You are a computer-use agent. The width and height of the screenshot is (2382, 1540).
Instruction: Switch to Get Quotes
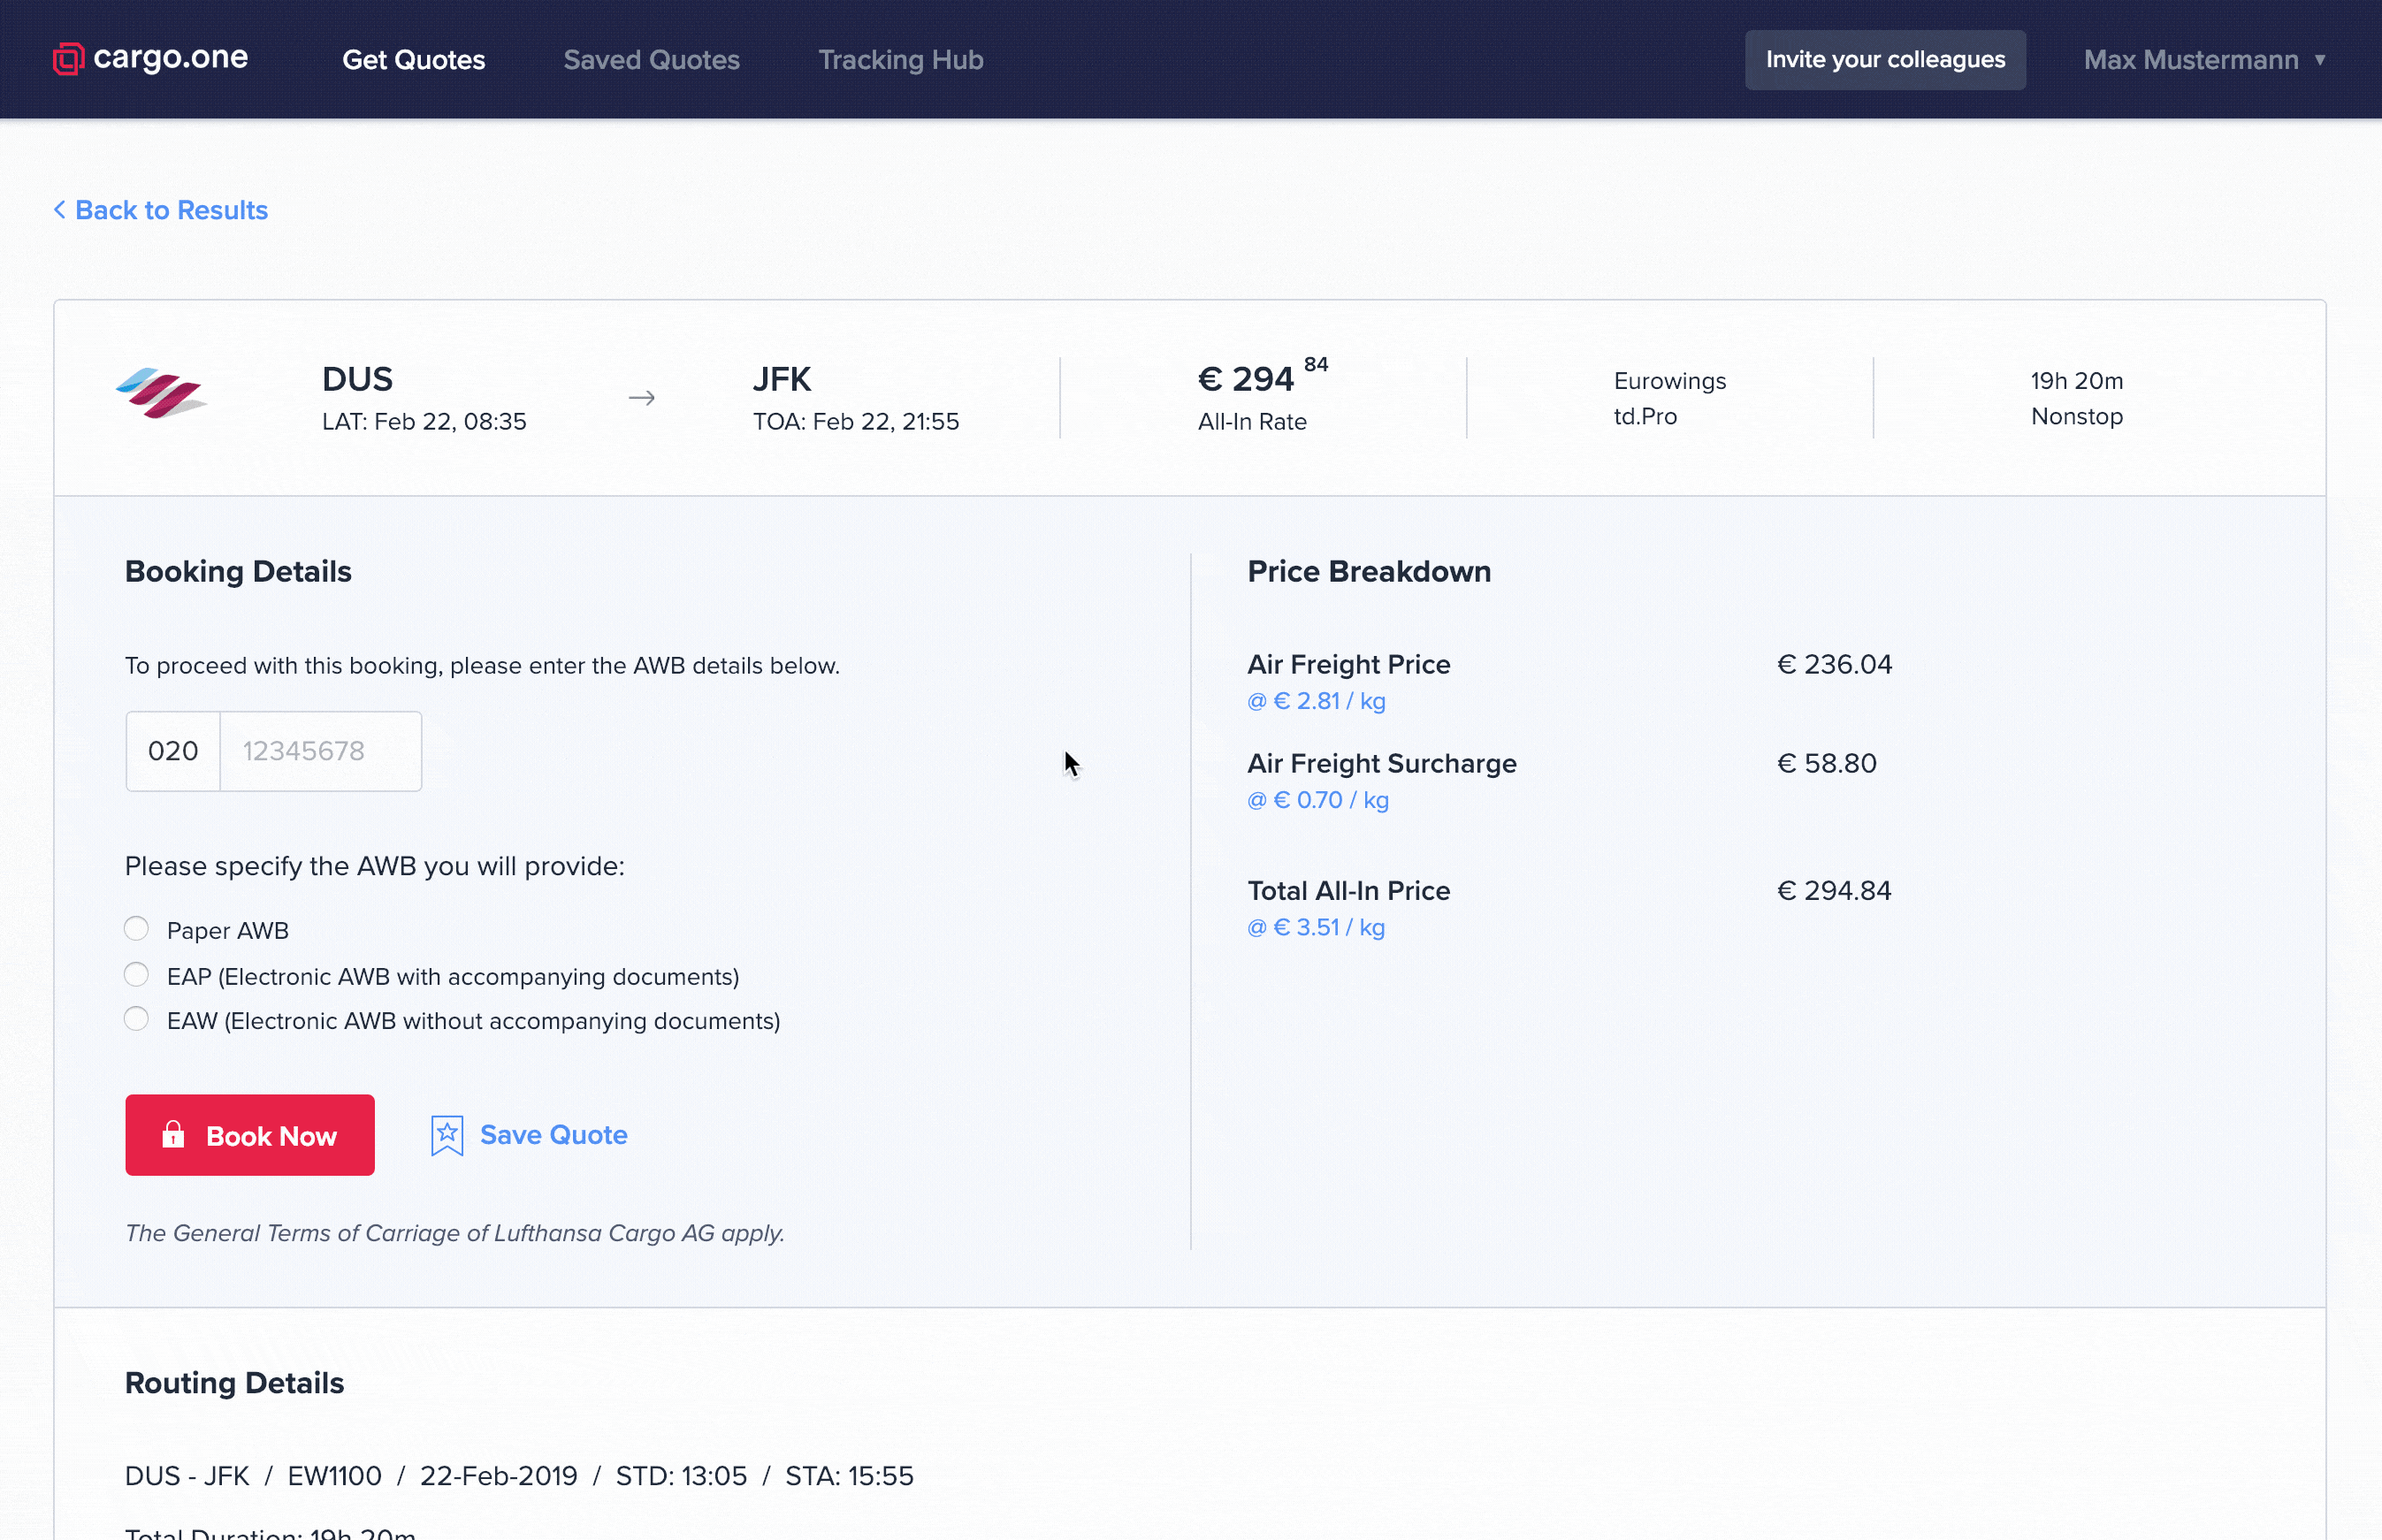click(414, 59)
